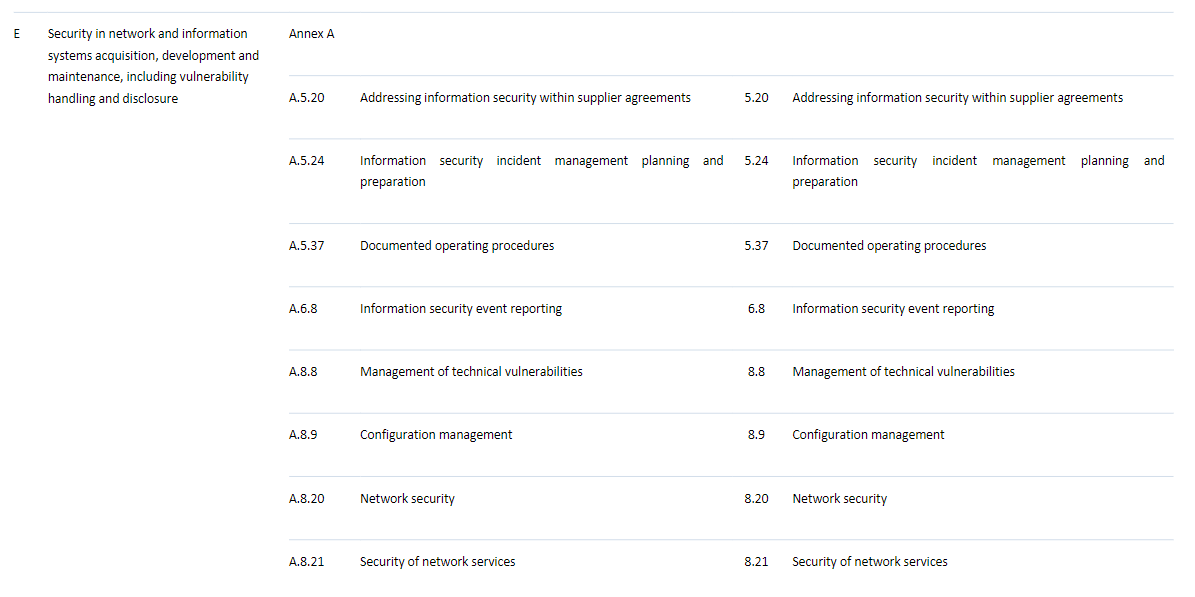Viewport: 1195px width, 597px height.
Task: Select control number A.8.8
Action: (303, 371)
